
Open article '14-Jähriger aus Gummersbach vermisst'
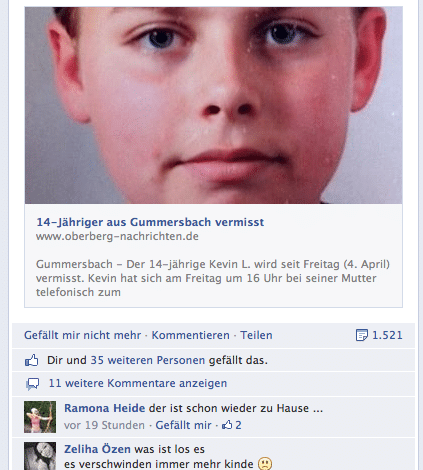(150, 222)
